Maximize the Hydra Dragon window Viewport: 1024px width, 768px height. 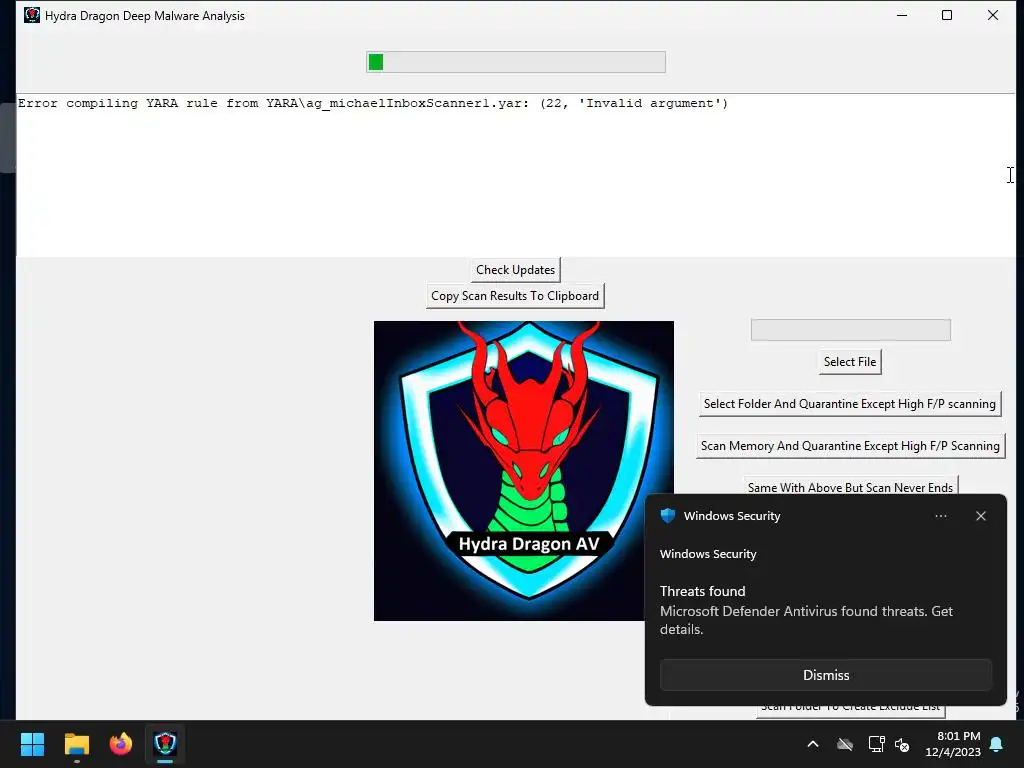pyautogui.click(x=947, y=15)
